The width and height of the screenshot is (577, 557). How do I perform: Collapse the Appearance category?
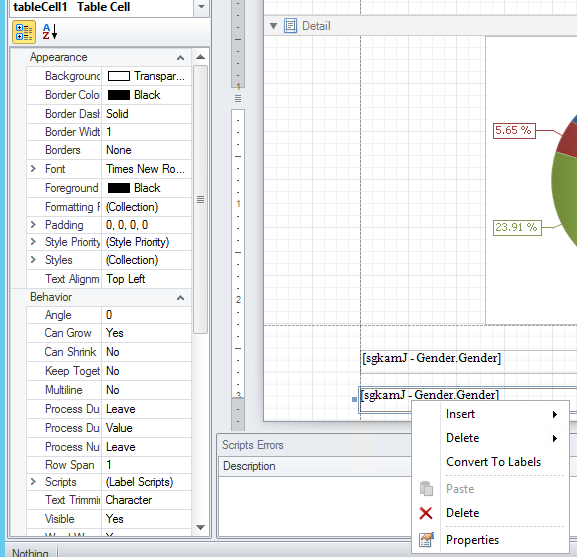(180, 58)
